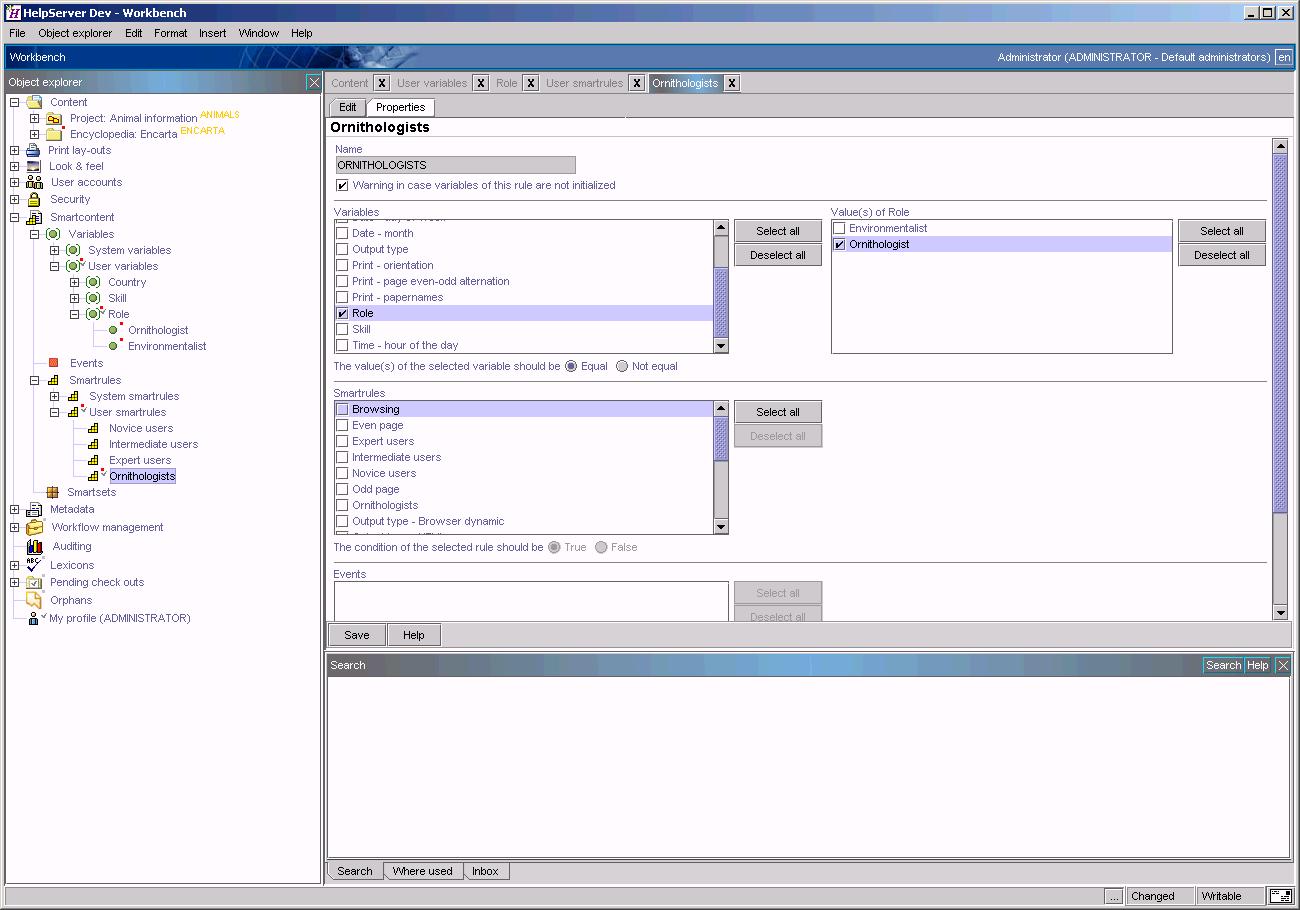Viewport: 1300px width, 910px height.
Task: Click inside the Name input field
Action: (x=455, y=164)
